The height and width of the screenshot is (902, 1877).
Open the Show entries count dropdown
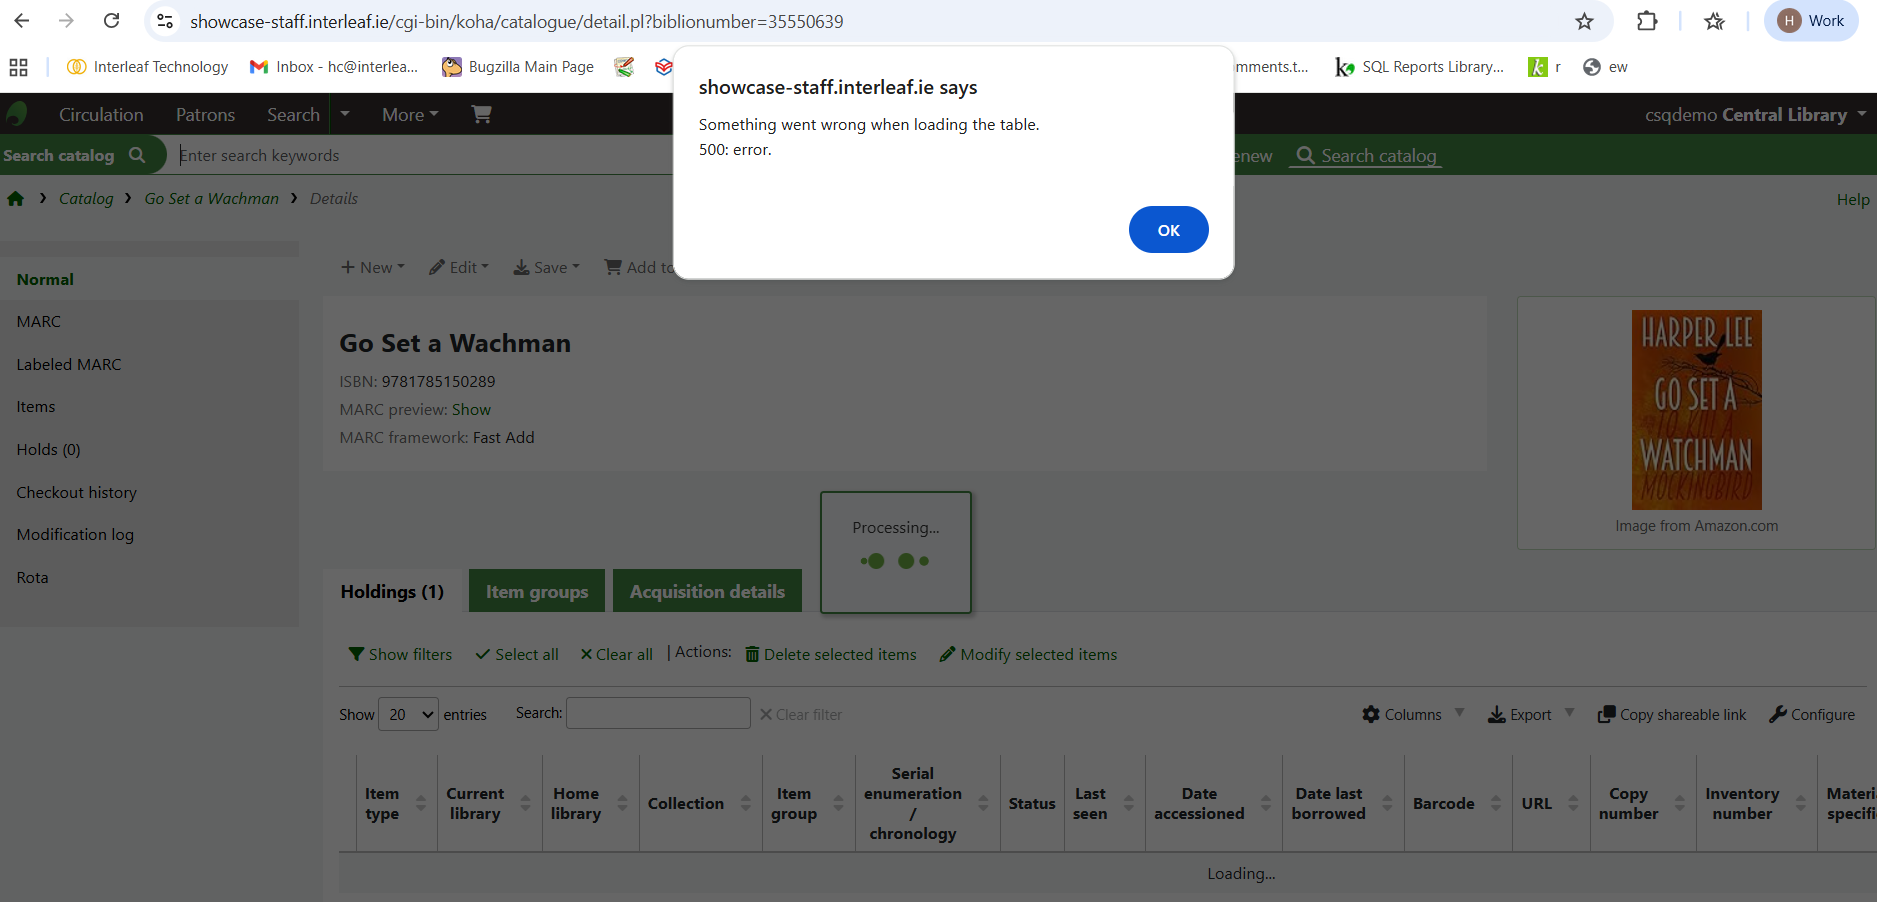[x=408, y=714]
